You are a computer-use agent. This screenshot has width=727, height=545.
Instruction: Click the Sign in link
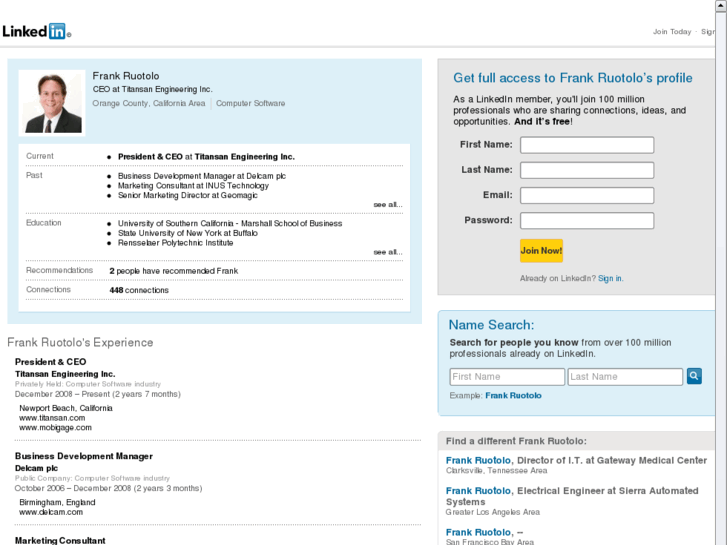(x=610, y=278)
